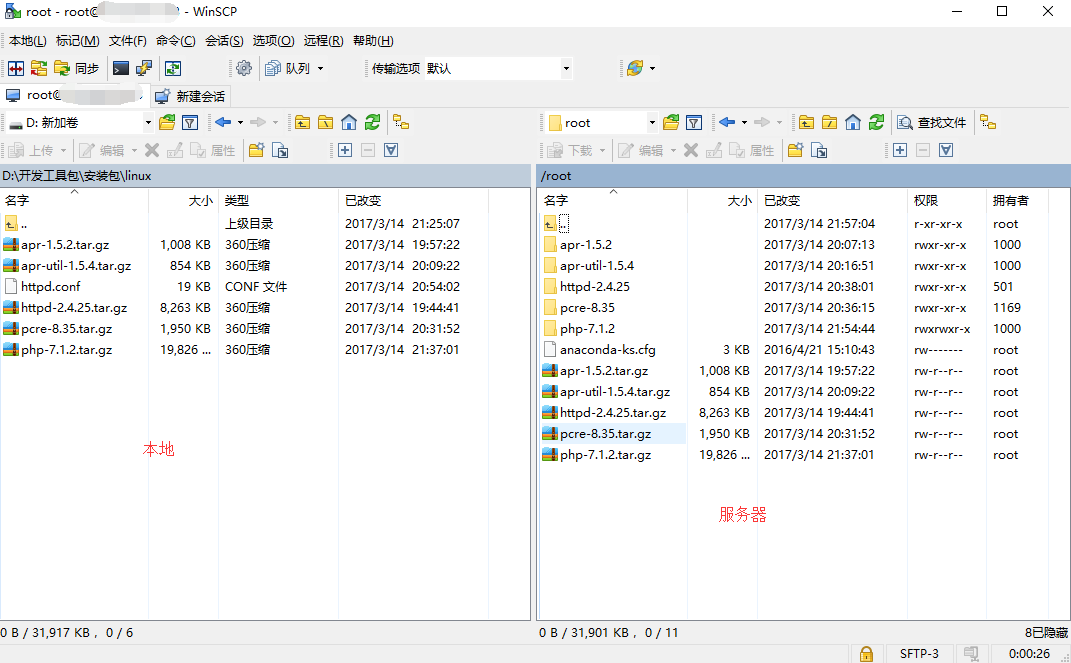Screen dimensions: 1071x663
Task: Switch to the 新建会话 tab
Action: 191,96
